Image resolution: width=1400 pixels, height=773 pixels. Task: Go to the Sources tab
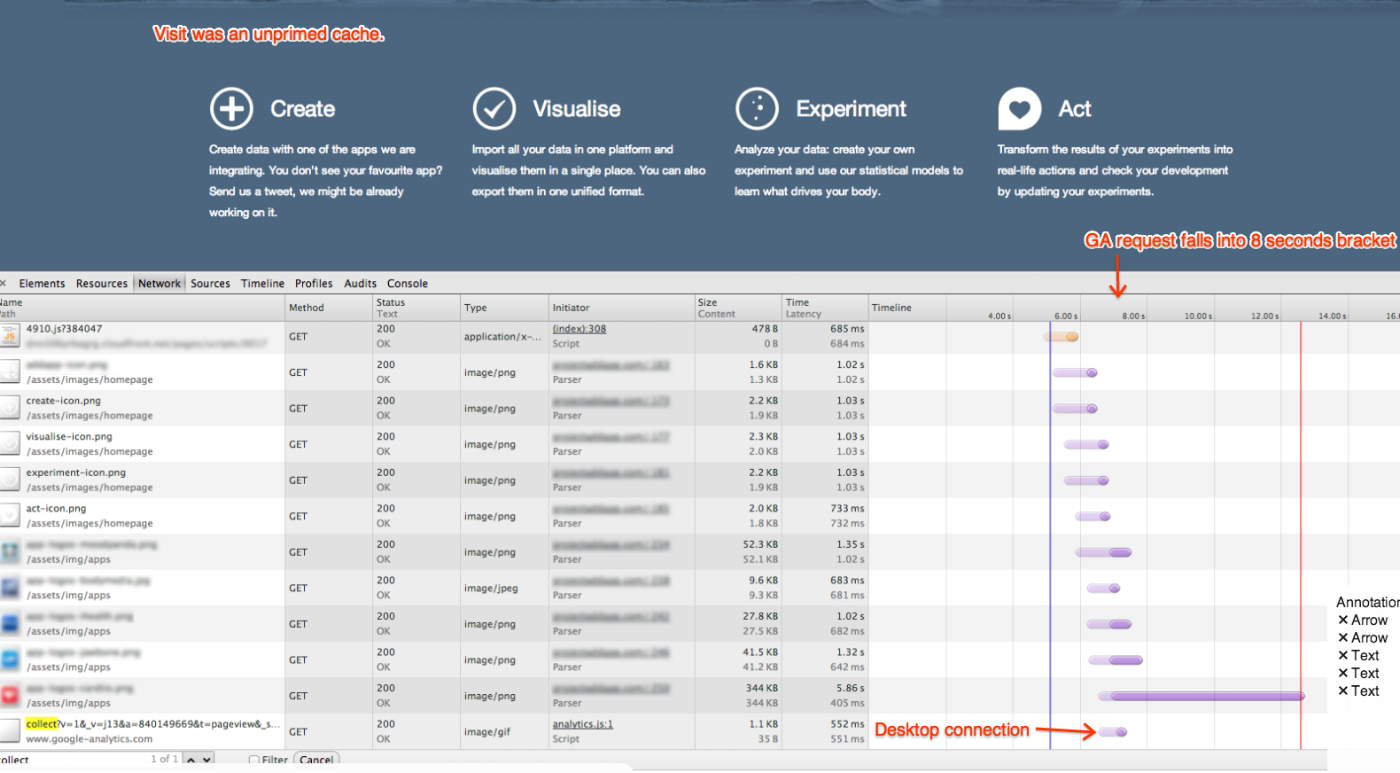(x=210, y=283)
